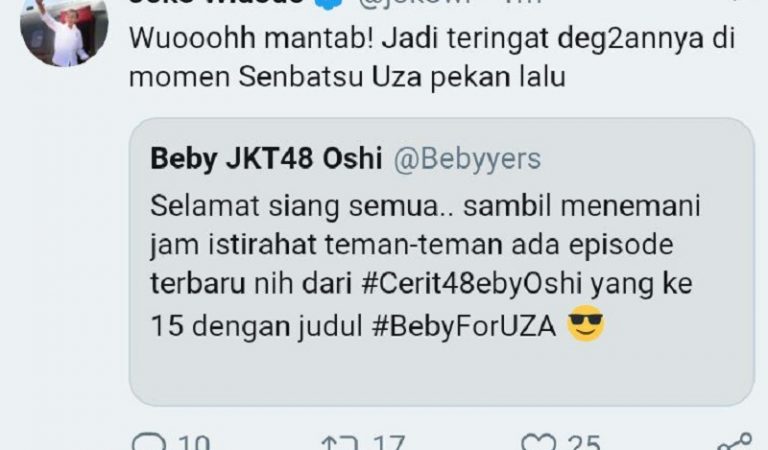The image size is (768, 450).
Task: Open the reply count showing 10
Action: (x=194, y=443)
